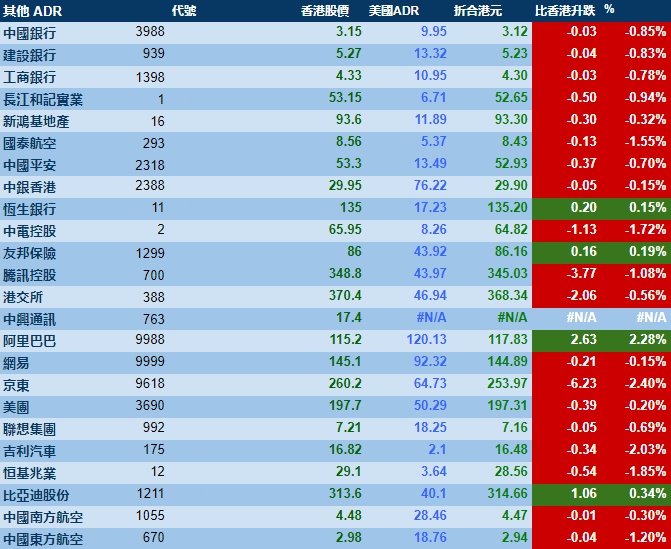Select the 京東 stock name

pos(16,386)
